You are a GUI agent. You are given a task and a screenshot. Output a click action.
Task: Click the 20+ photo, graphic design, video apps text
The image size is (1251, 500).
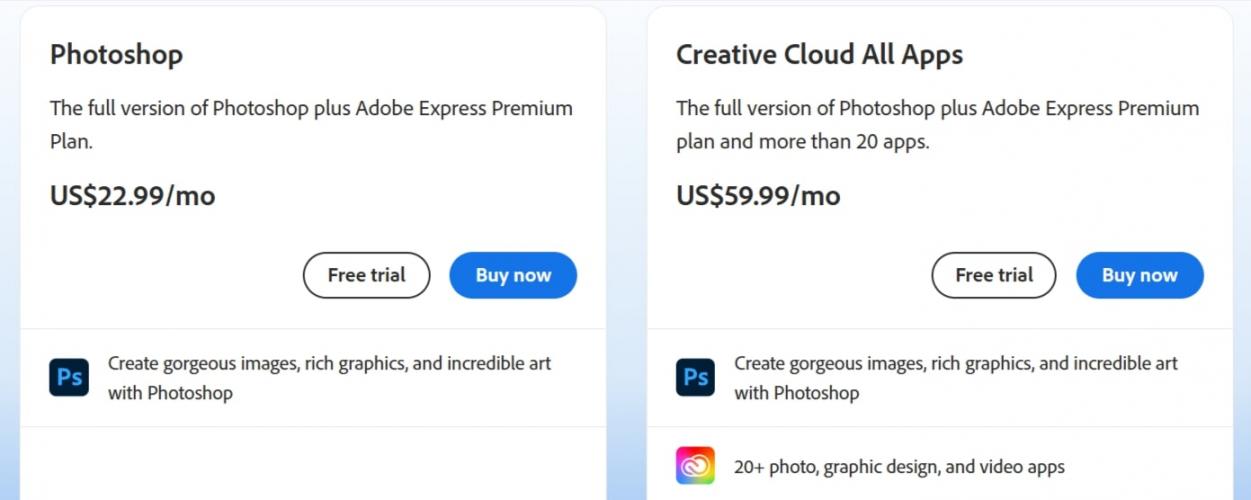[x=899, y=467]
